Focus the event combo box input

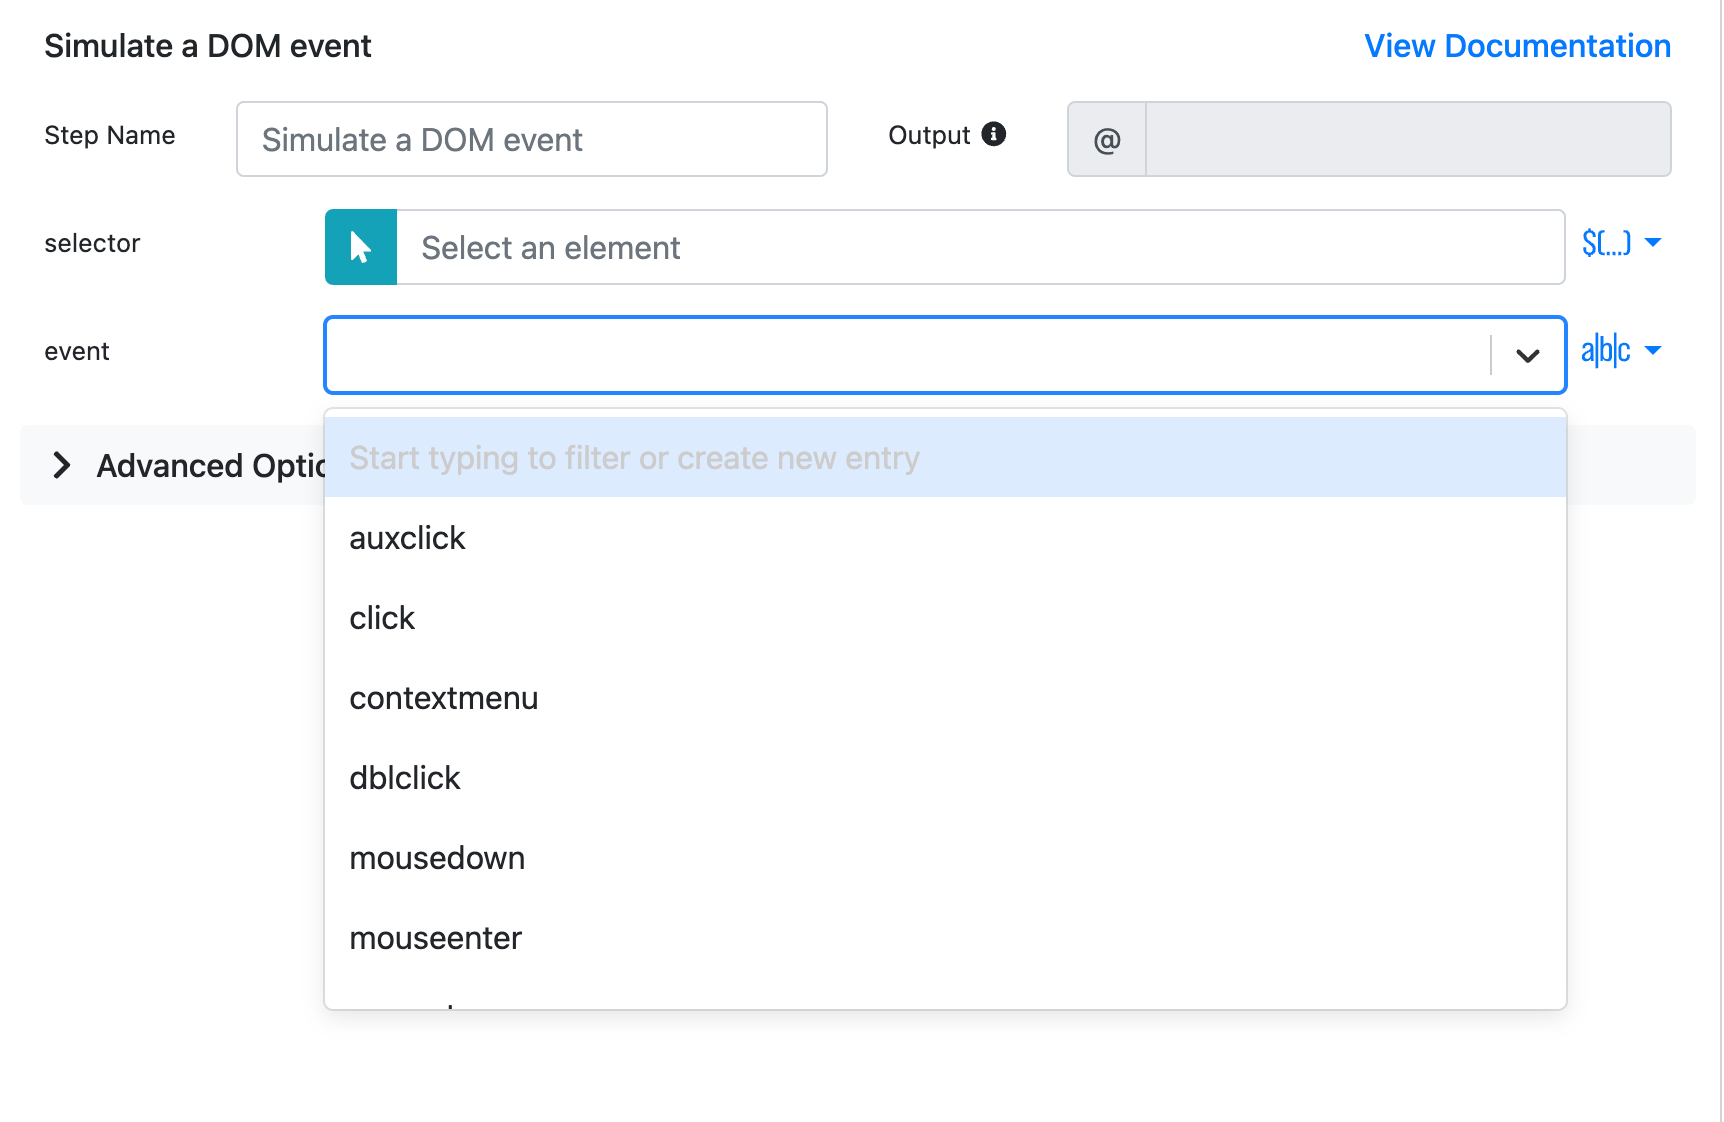click(x=906, y=355)
